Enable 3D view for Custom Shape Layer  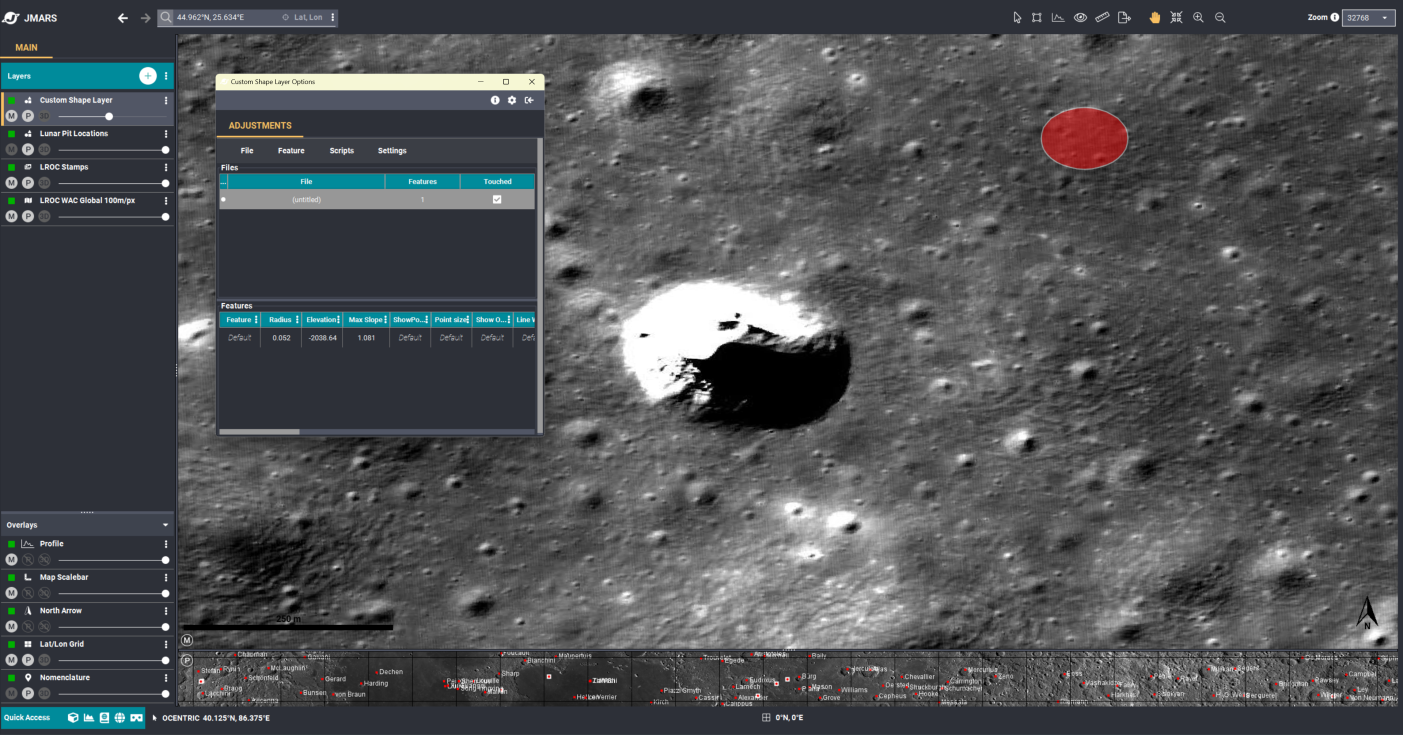point(44,115)
